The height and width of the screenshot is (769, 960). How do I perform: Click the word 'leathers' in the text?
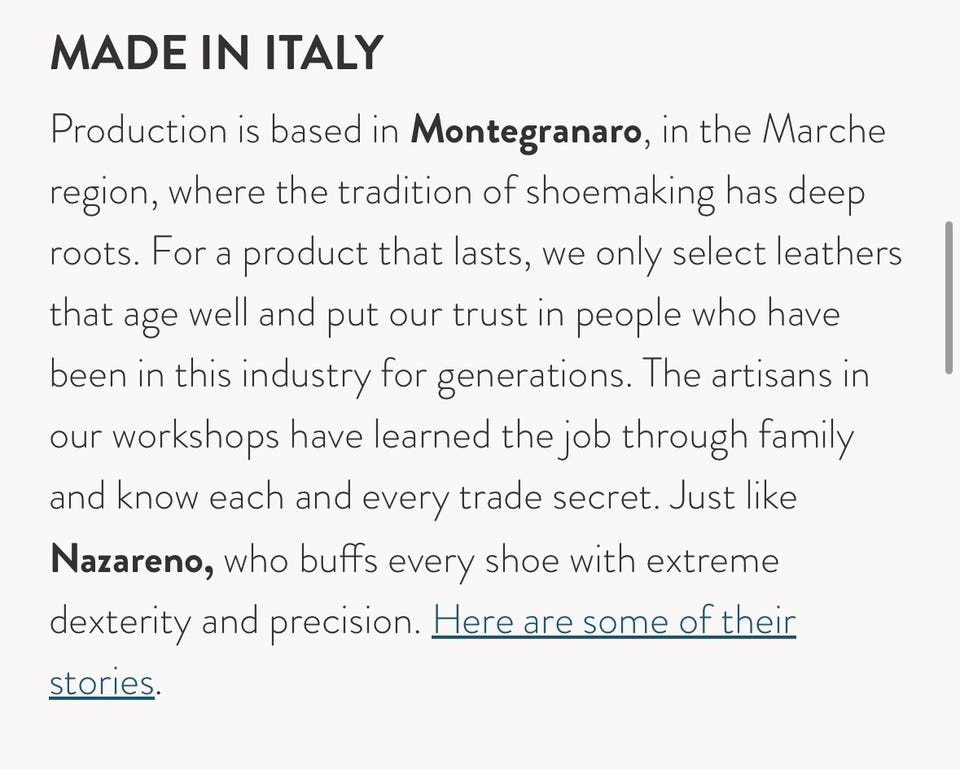click(841, 253)
